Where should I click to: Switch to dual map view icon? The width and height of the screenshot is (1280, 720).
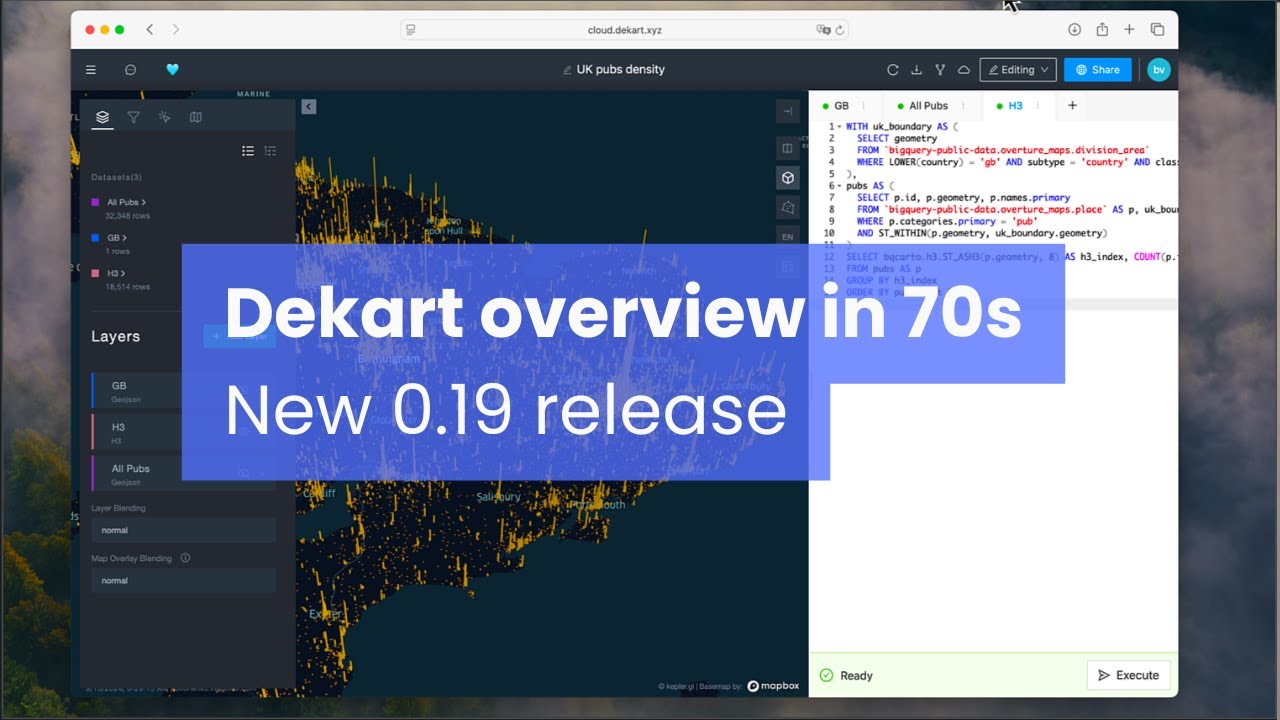click(x=788, y=148)
